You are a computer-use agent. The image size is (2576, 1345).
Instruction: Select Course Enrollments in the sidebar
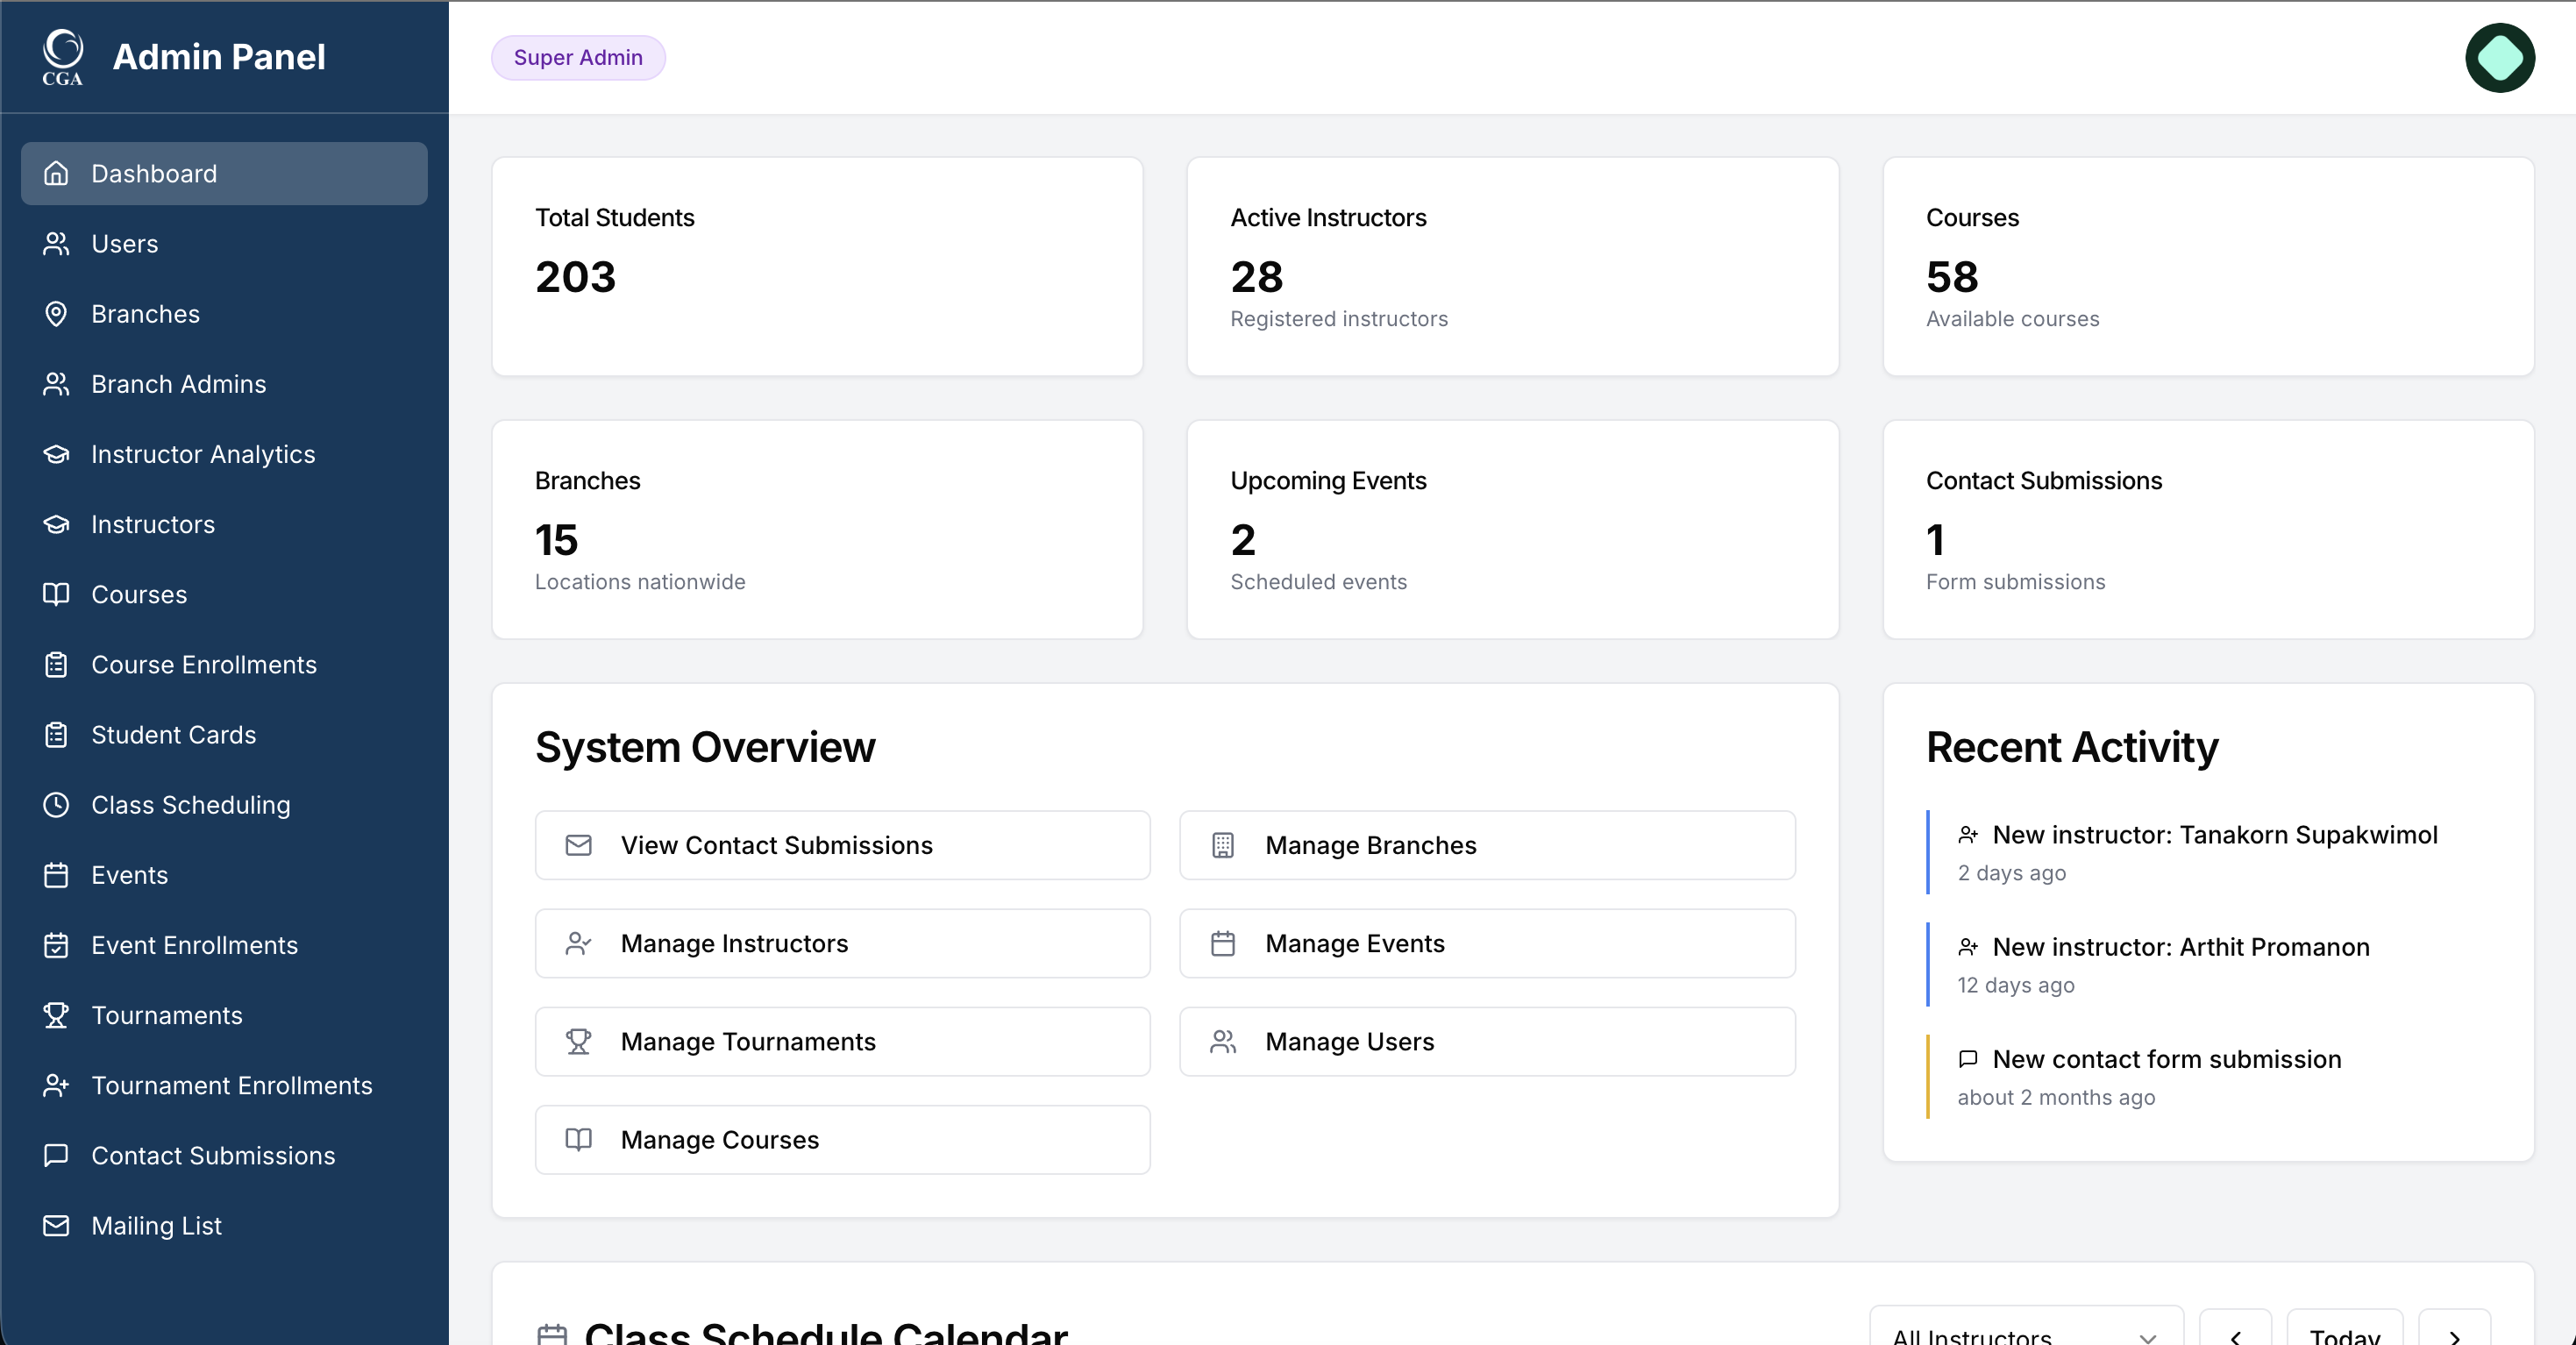coord(204,664)
